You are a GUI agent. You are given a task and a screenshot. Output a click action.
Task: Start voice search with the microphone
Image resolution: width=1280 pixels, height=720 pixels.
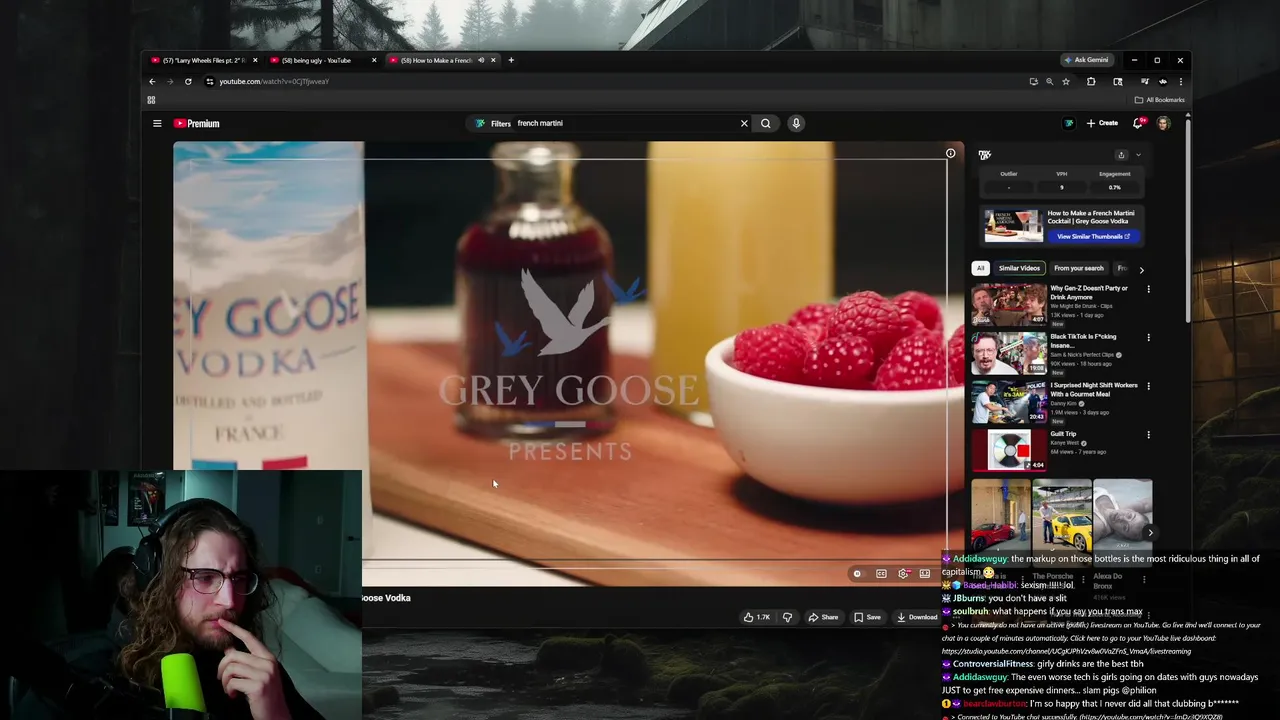click(796, 123)
